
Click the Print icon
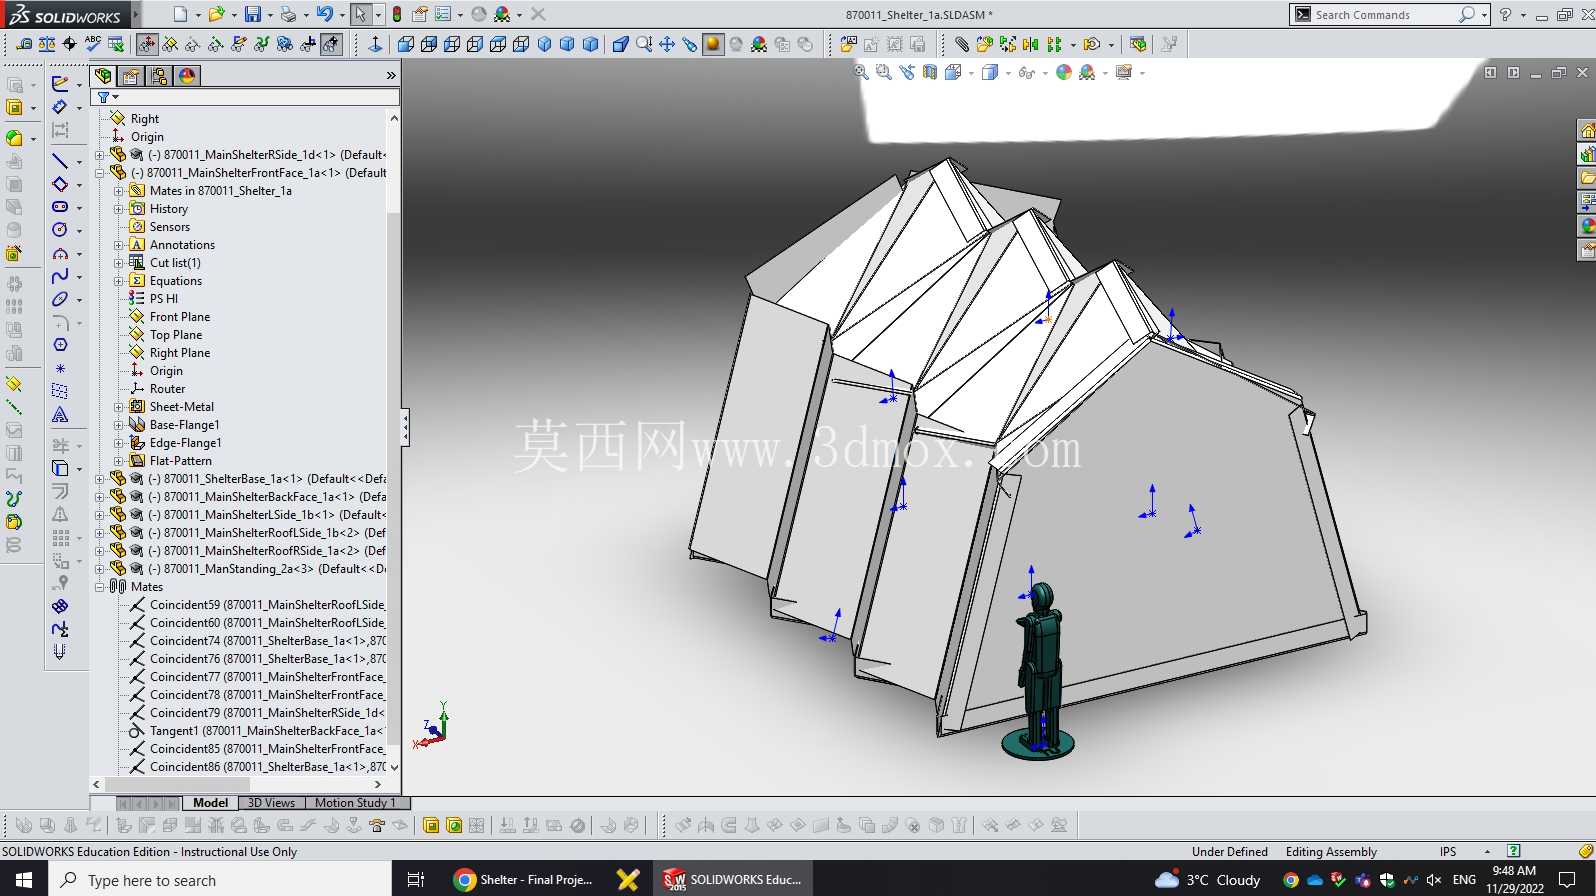click(288, 14)
